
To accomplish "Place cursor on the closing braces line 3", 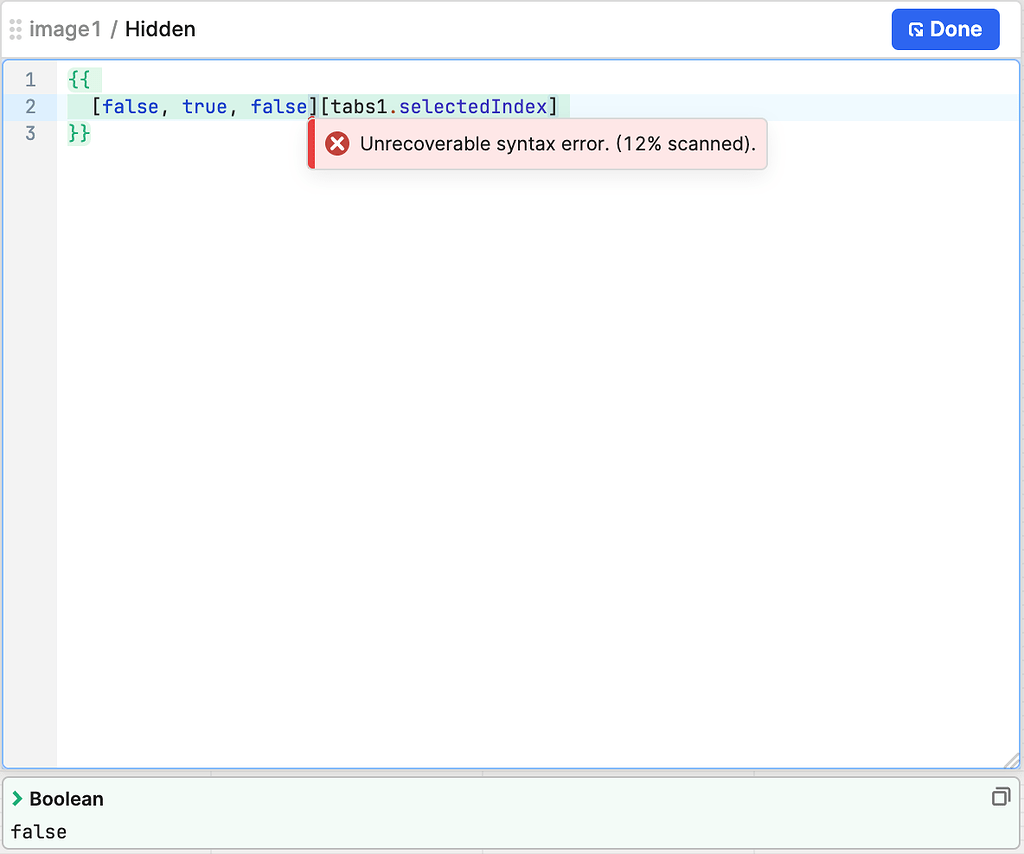I will pos(79,133).
